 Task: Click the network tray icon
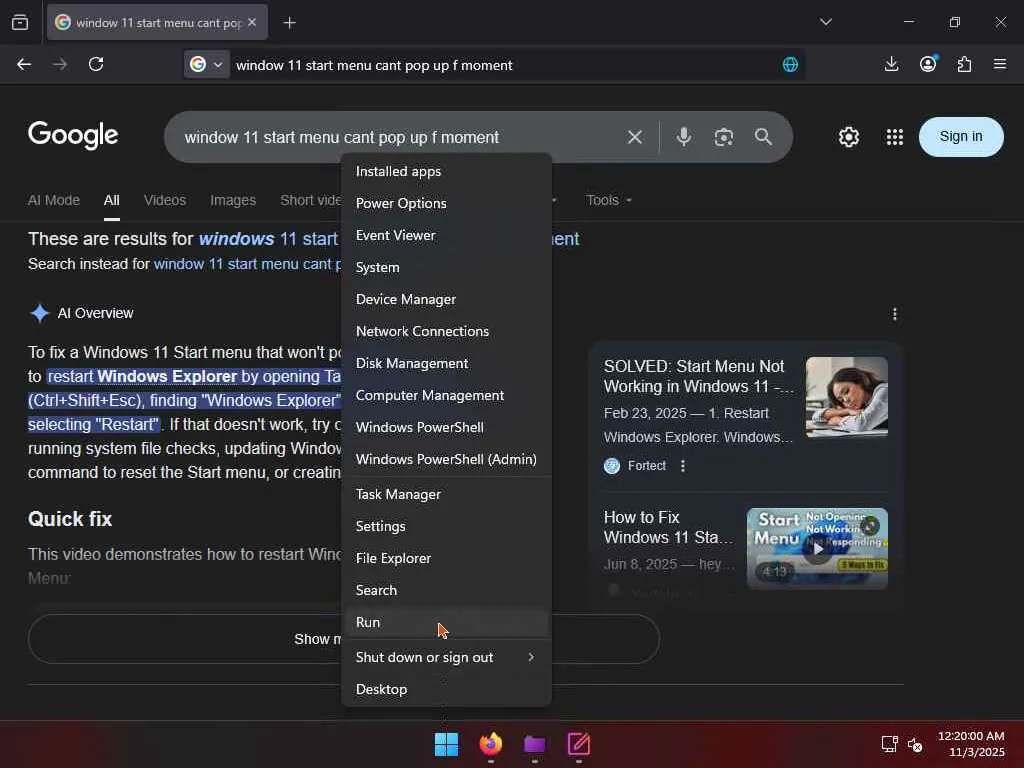point(889,744)
